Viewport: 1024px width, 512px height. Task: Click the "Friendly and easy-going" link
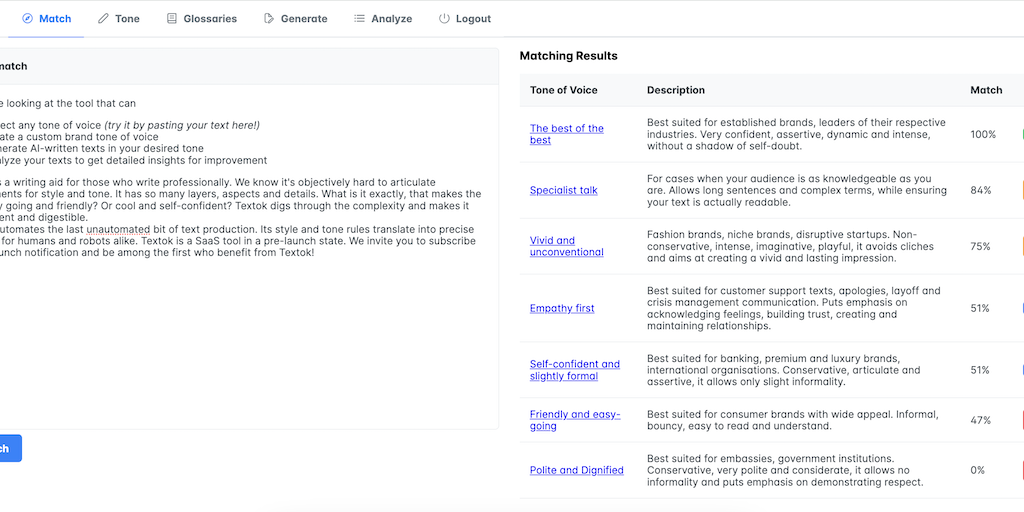pyautogui.click(x=574, y=420)
